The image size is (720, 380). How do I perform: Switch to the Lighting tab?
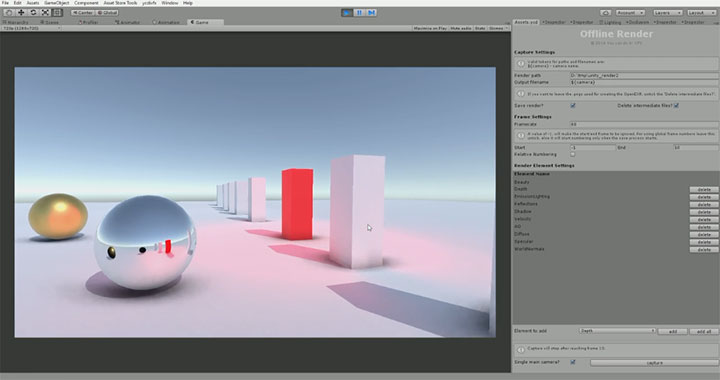(x=611, y=22)
